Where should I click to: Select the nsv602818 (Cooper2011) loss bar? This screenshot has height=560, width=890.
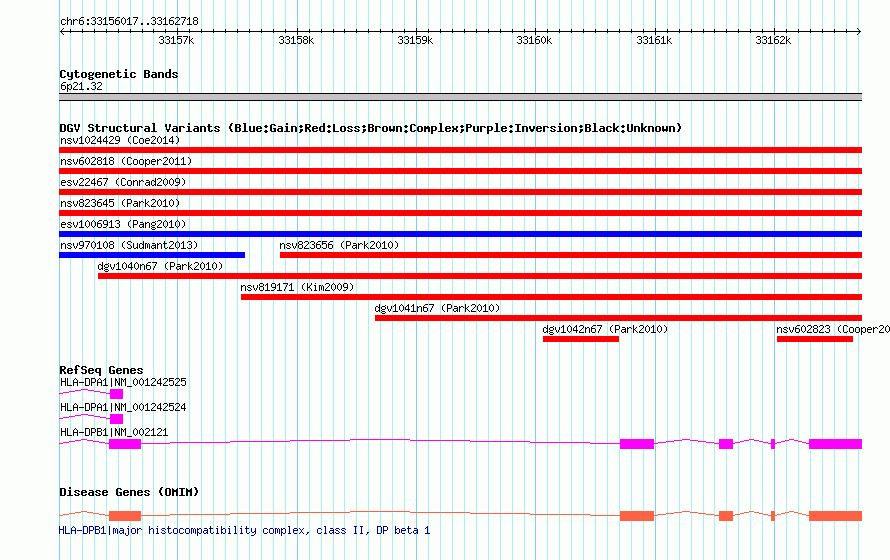tap(460, 171)
